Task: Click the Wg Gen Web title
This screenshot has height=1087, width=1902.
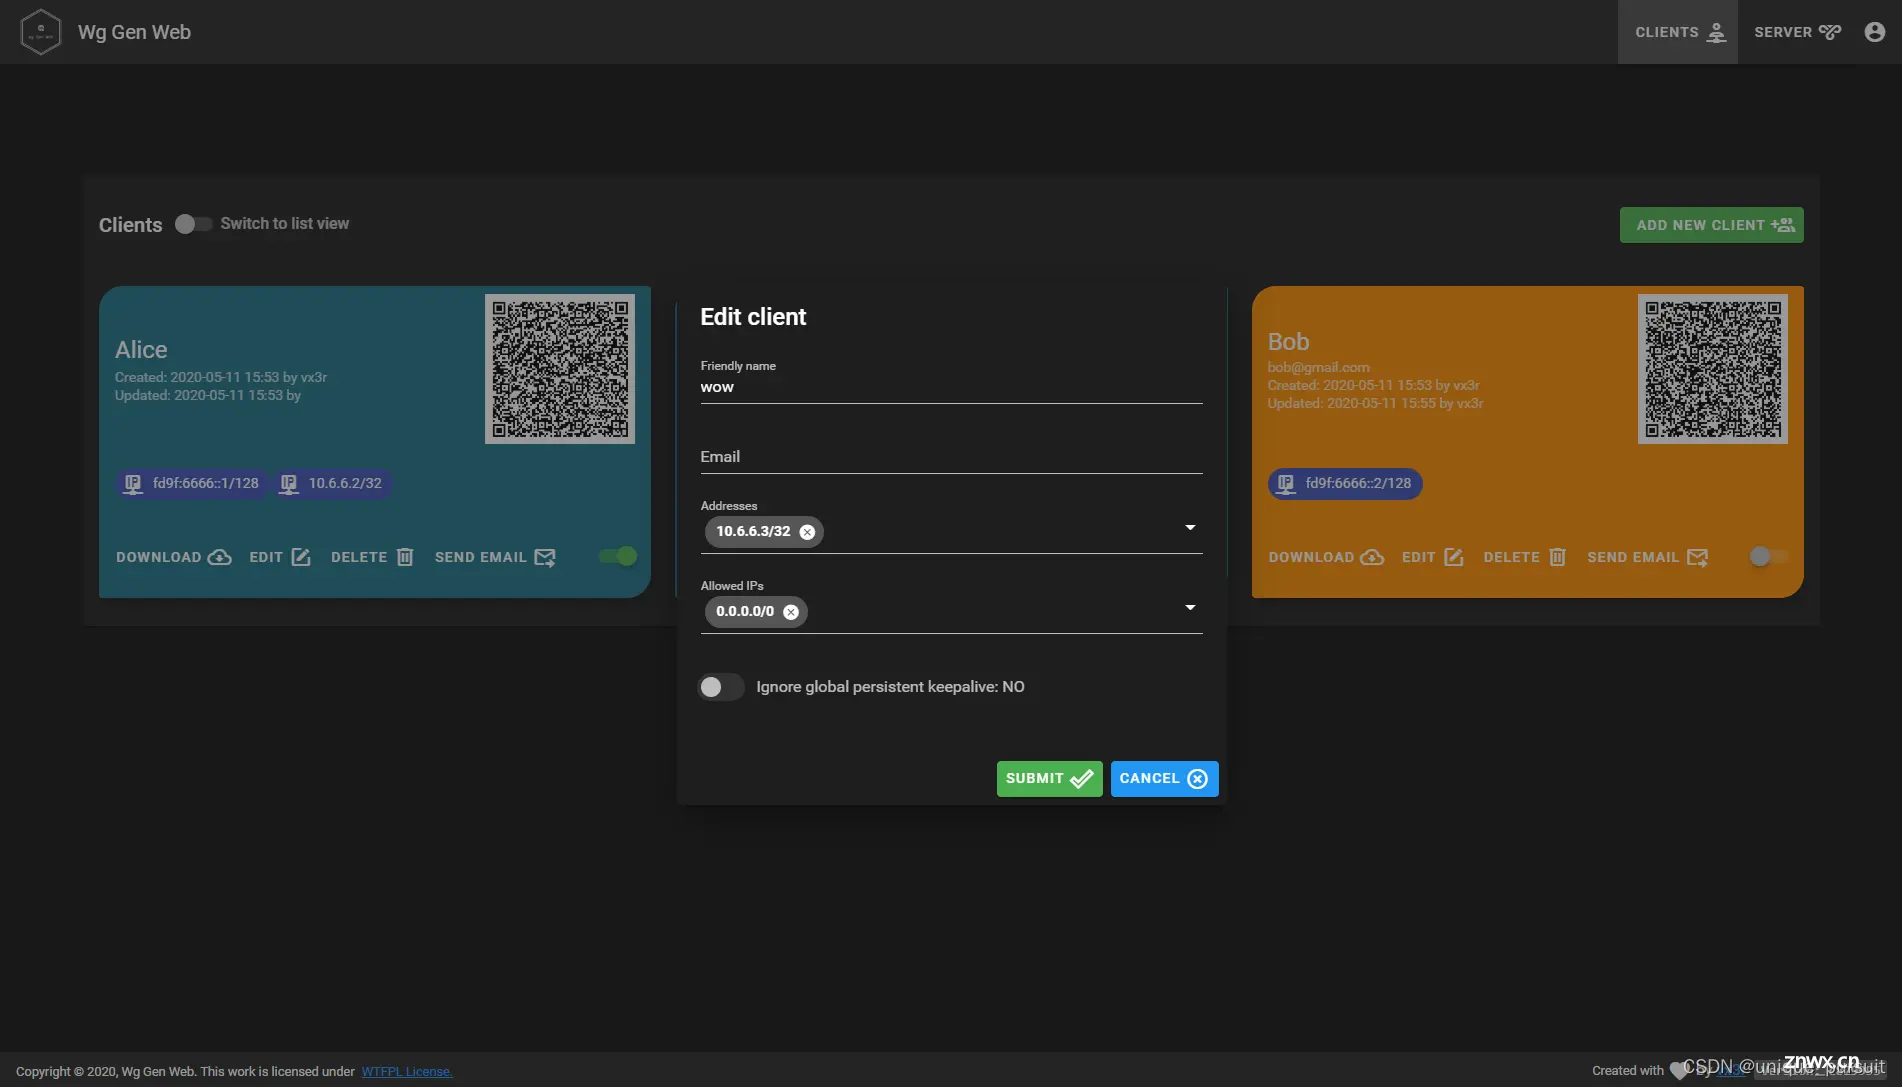Action: 134,32
